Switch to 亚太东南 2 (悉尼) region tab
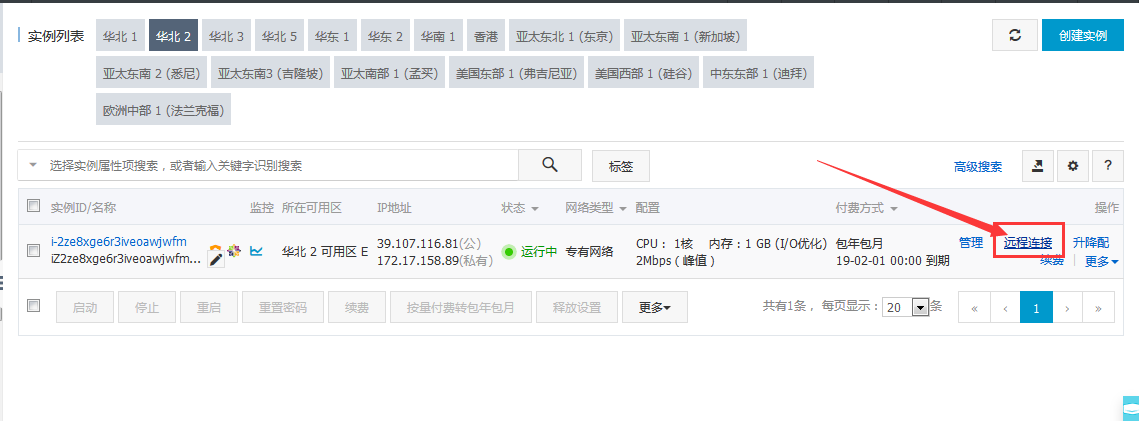This screenshot has height=421, width=1139. click(151, 73)
